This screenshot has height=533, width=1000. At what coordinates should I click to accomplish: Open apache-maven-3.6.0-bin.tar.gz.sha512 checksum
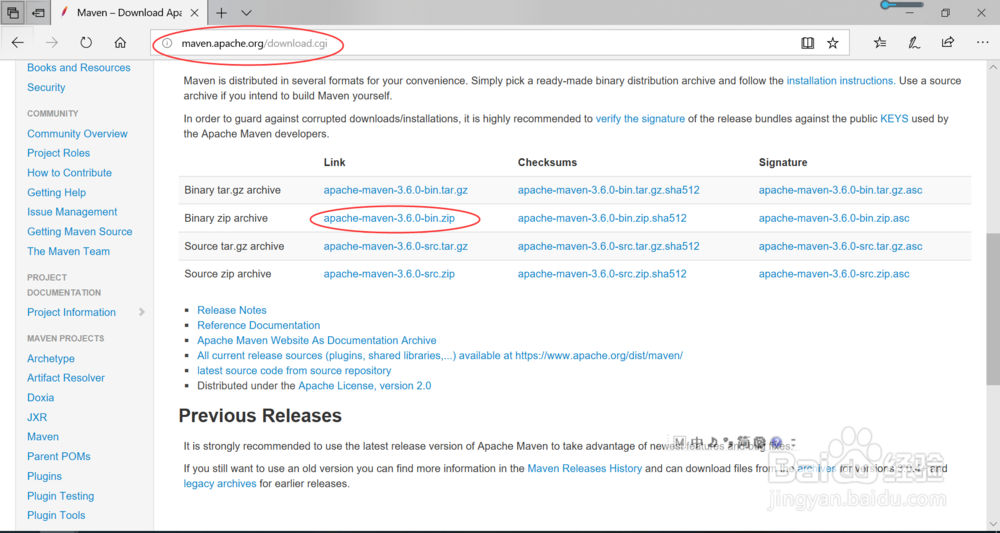coord(608,190)
